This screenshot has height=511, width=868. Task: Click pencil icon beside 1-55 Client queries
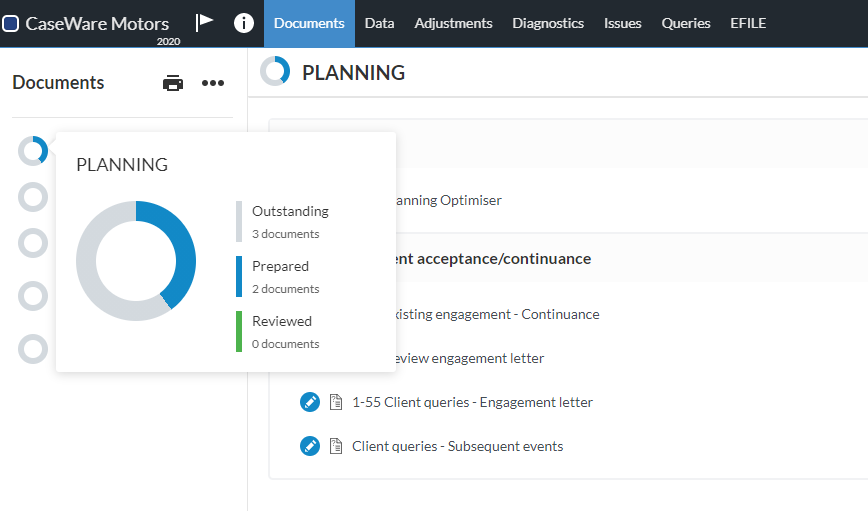pyautogui.click(x=310, y=402)
